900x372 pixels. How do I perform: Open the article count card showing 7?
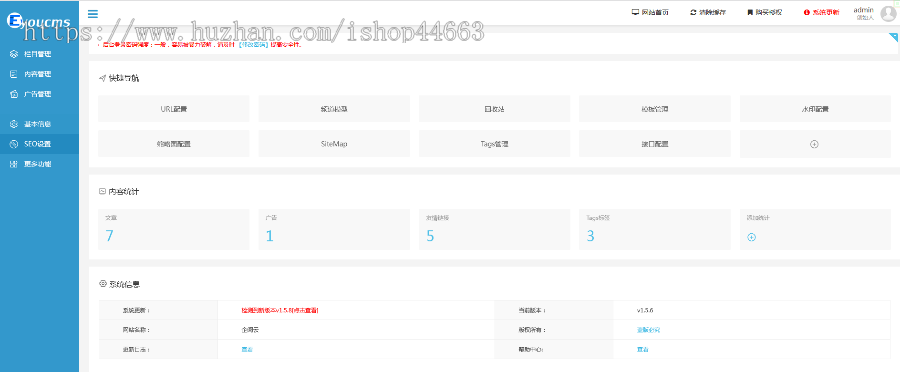point(174,229)
